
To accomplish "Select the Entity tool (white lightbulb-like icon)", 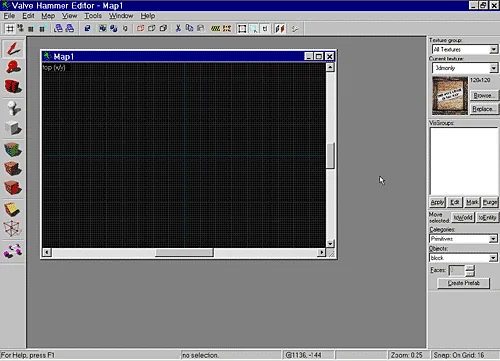I will coord(13,109).
